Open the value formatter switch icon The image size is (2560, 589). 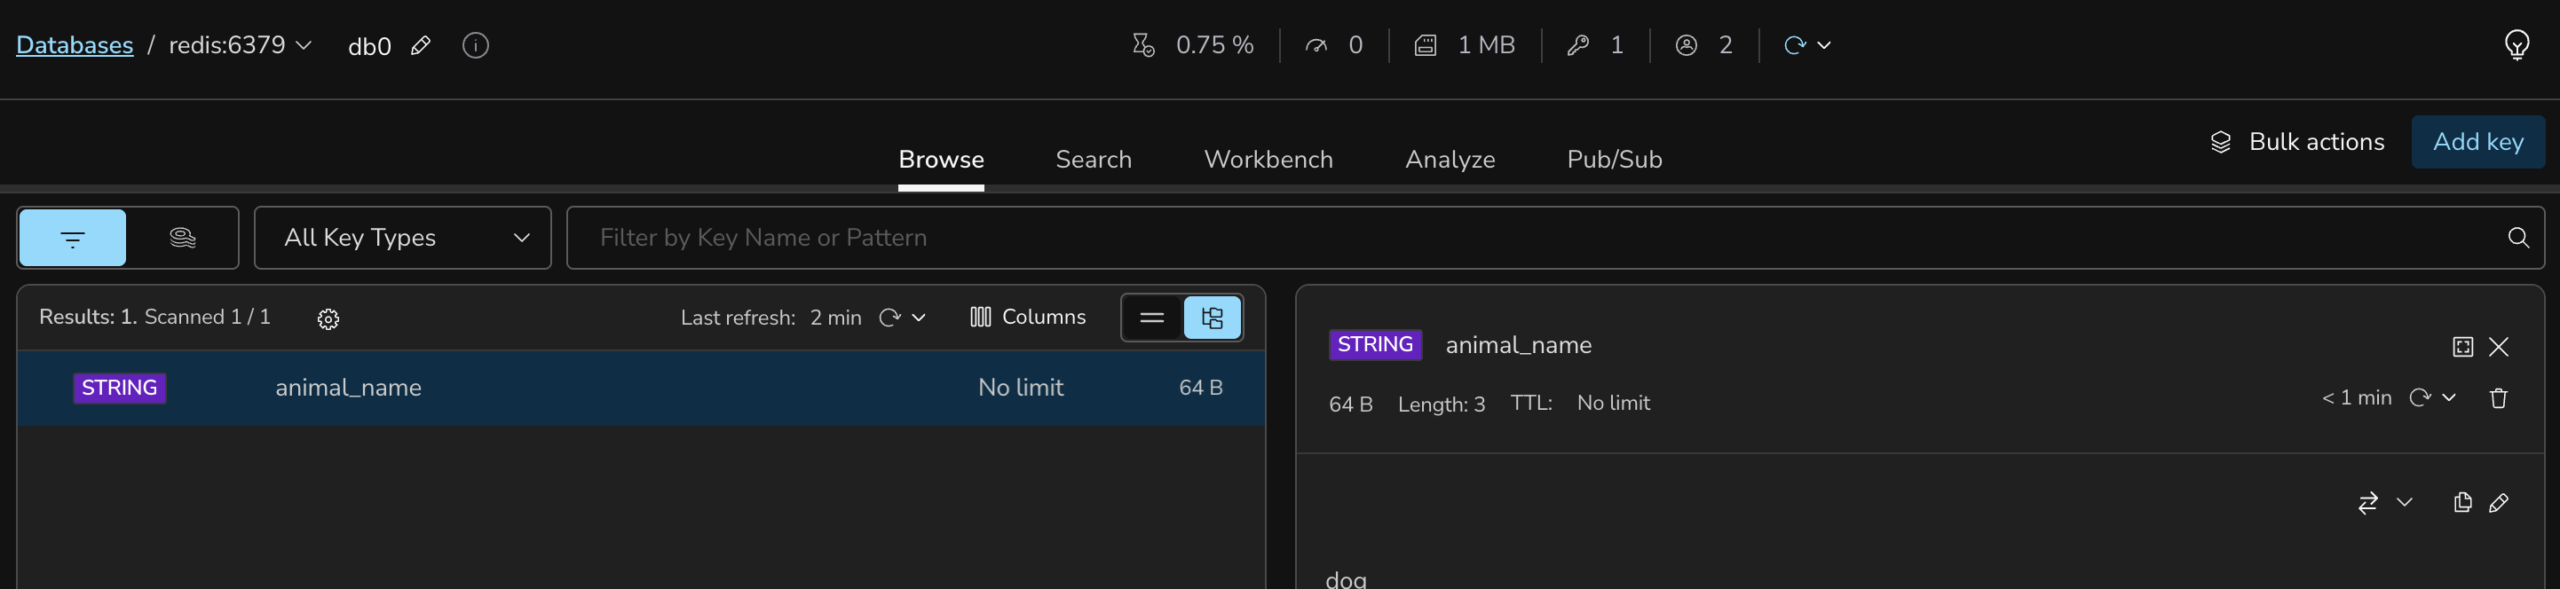(2368, 503)
